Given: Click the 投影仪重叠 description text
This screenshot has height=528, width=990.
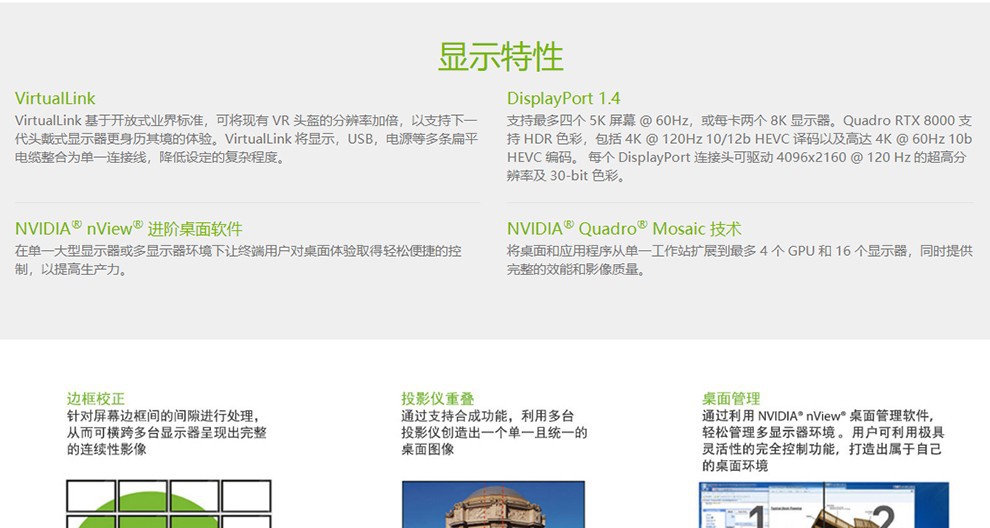Looking at the screenshot, I should [x=494, y=433].
